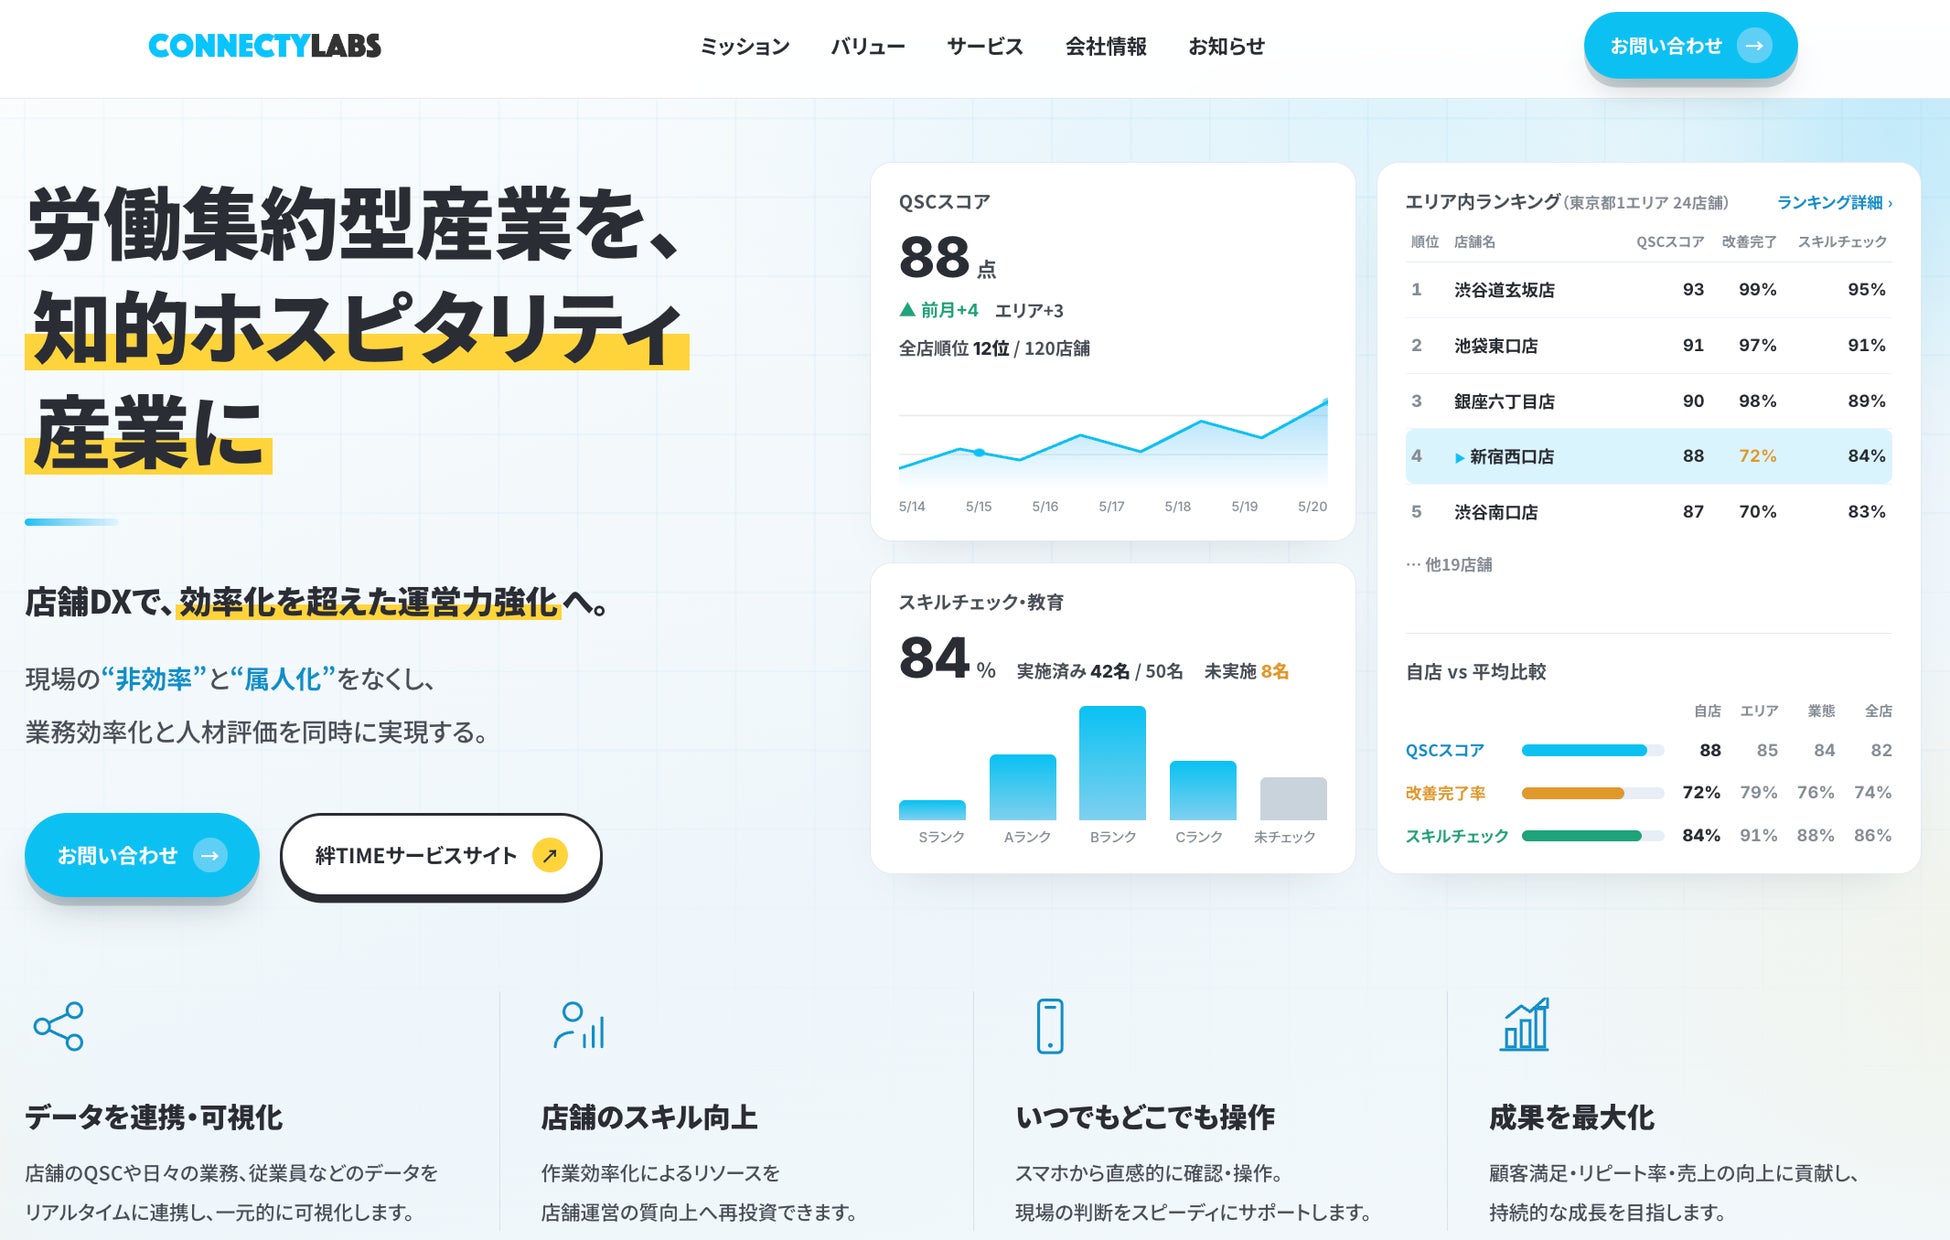Click the 改善完了率 label in comparison table
Screen dimensions: 1950x1240
1446,793
